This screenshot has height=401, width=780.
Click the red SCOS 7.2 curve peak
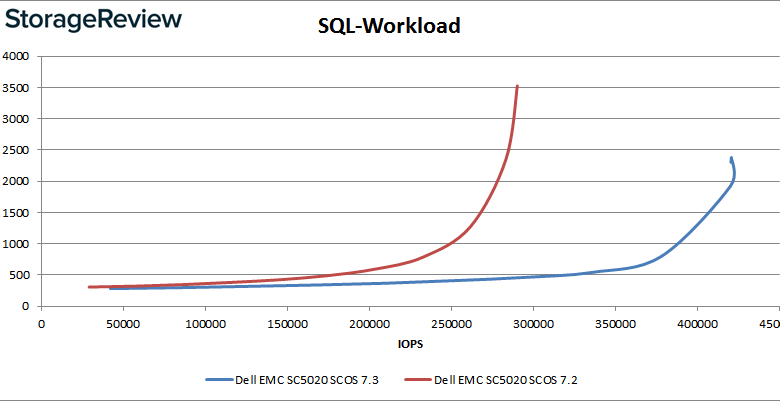pyautogui.click(x=517, y=87)
